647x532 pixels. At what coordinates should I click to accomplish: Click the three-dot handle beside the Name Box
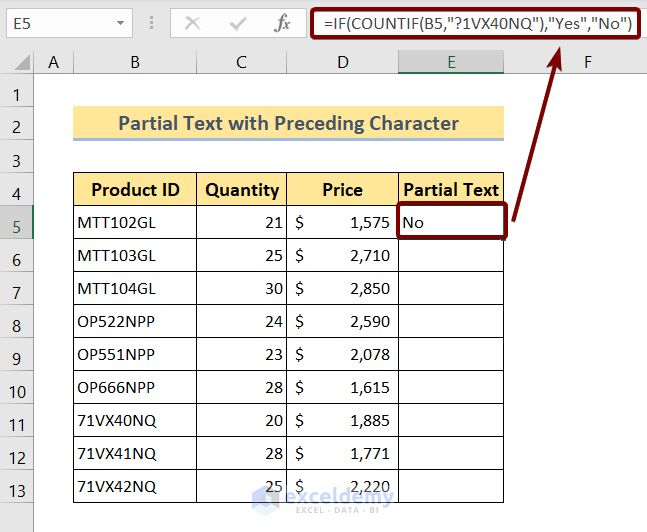click(x=152, y=23)
